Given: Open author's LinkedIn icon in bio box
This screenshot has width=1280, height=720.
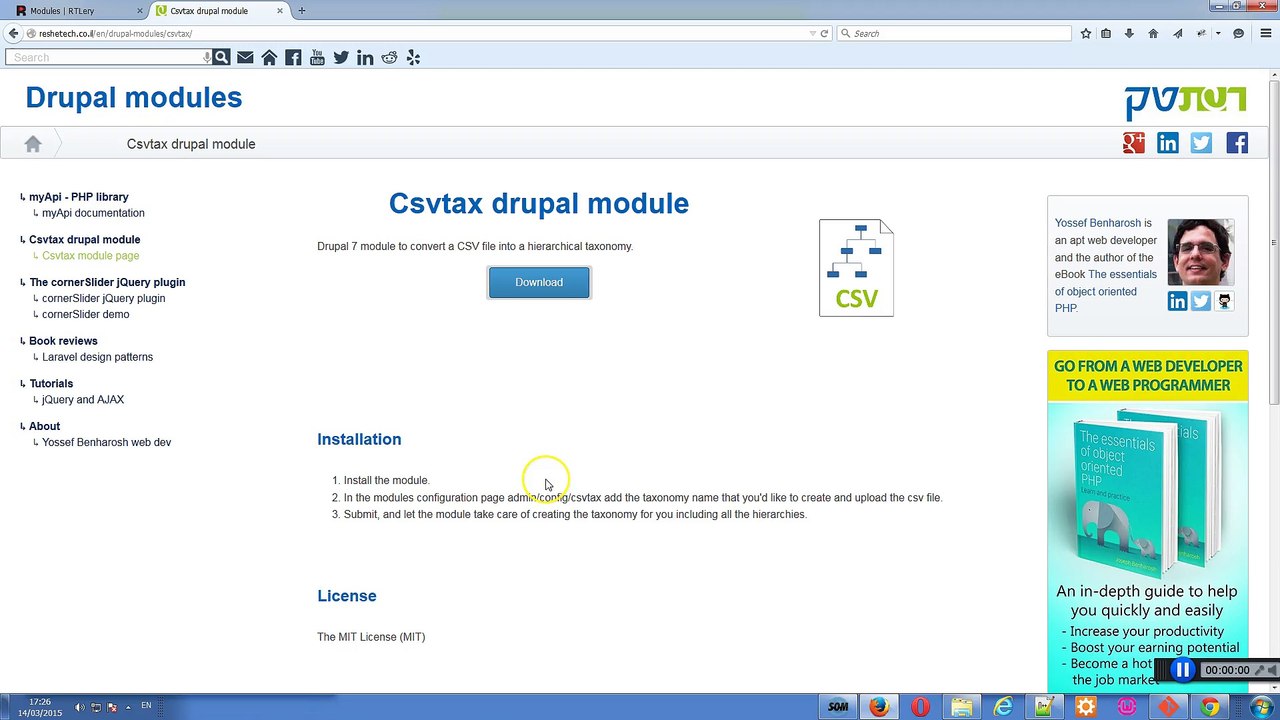Looking at the screenshot, I should 1177,301.
